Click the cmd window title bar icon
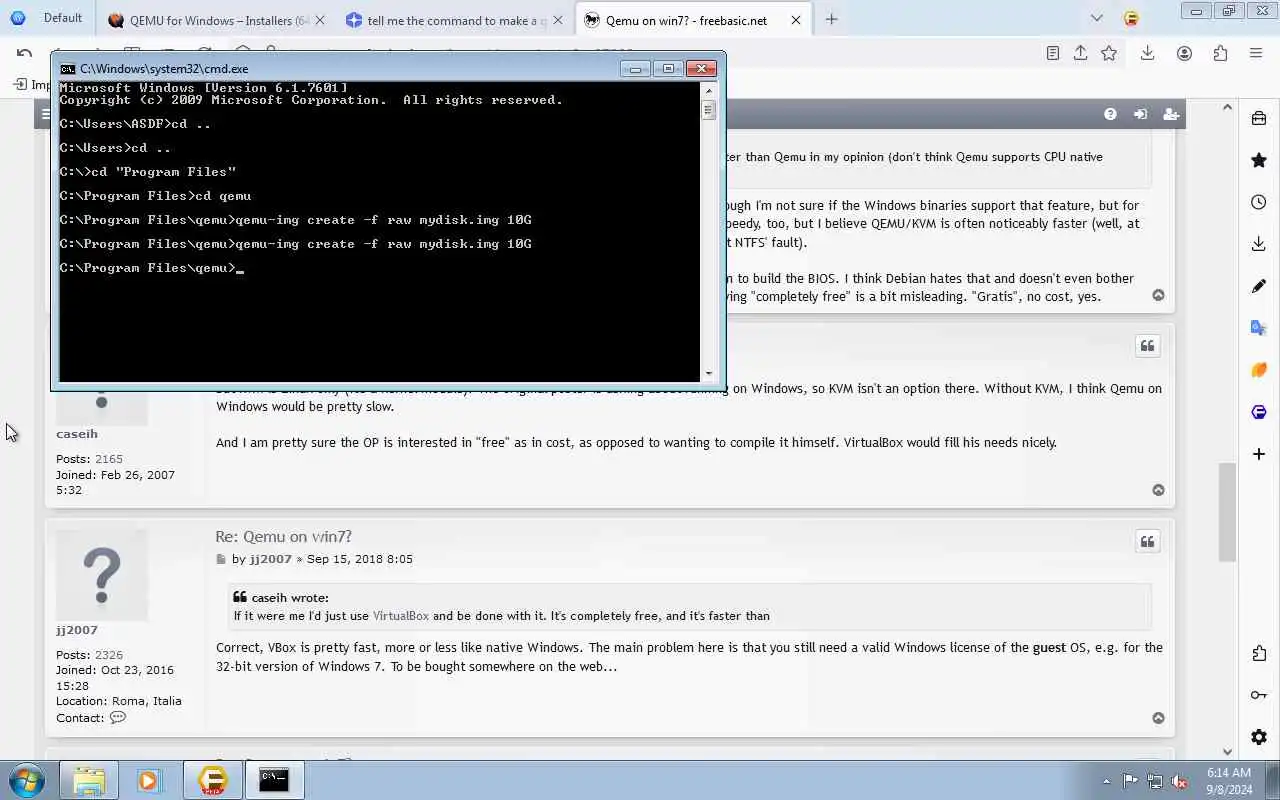Image resolution: width=1280 pixels, height=800 pixels. (68, 68)
